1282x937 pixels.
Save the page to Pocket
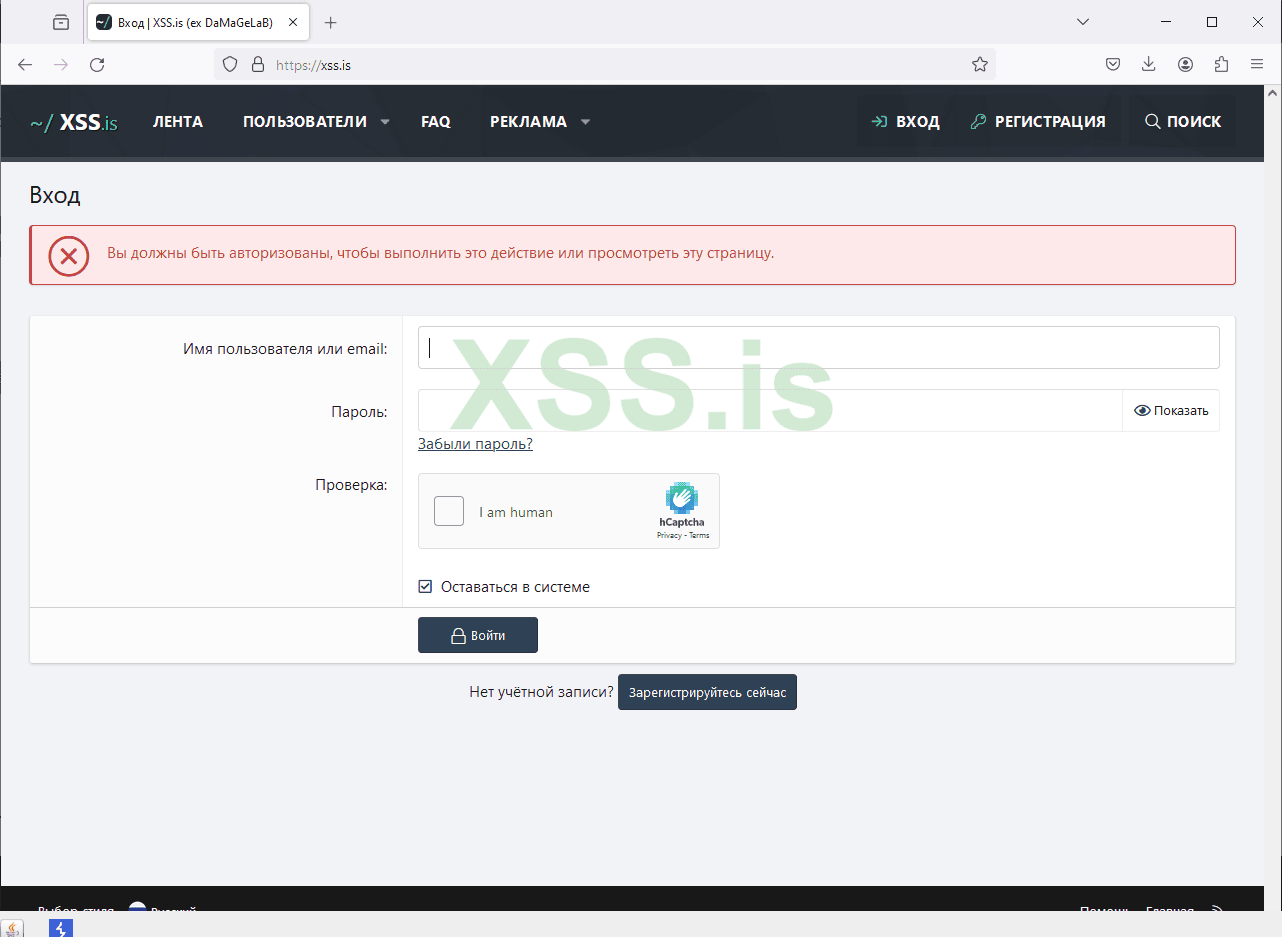pyautogui.click(x=1113, y=64)
